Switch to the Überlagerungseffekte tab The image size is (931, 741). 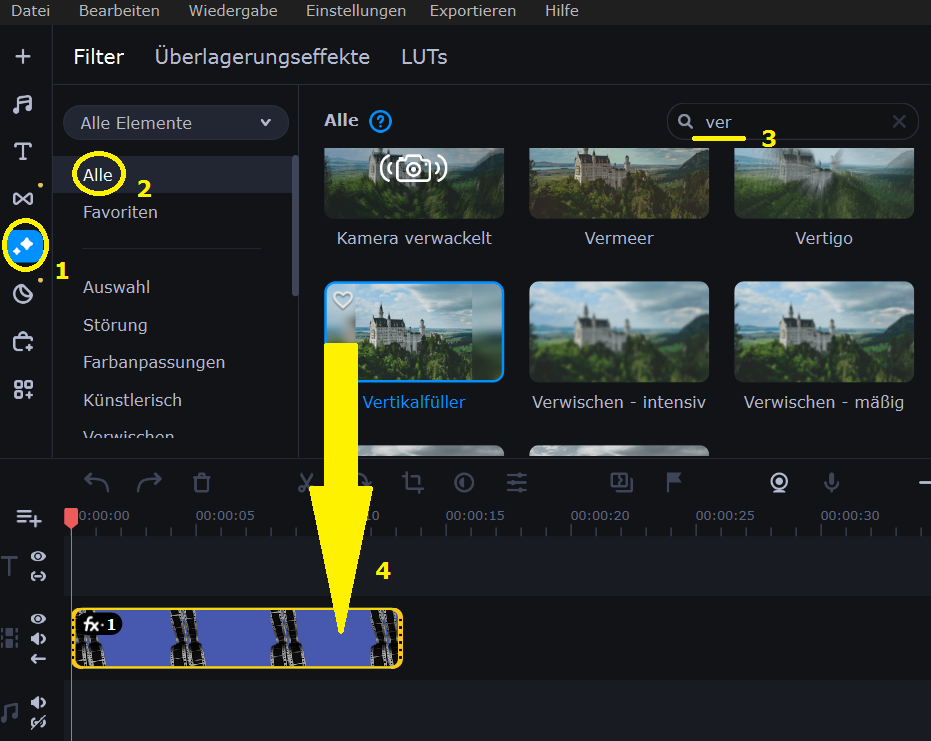click(262, 57)
